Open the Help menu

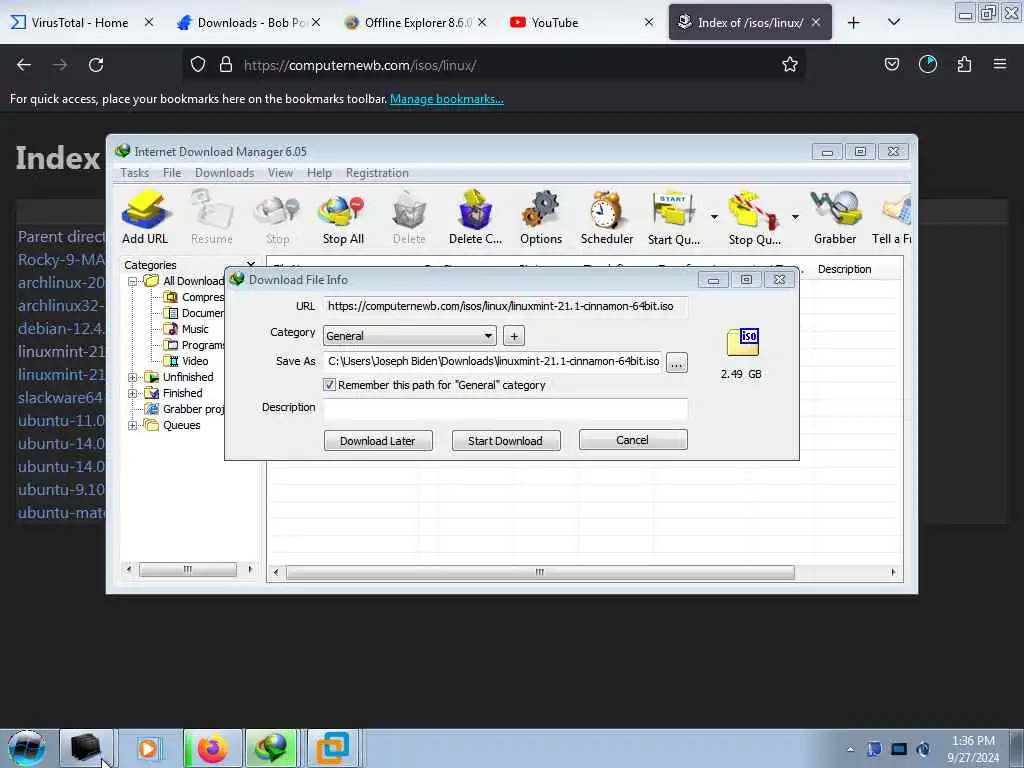tap(319, 173)
